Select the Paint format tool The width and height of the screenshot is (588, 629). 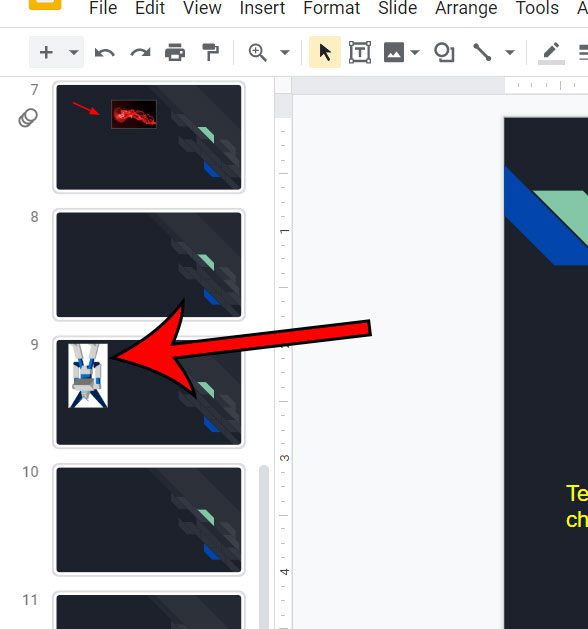pos(210,53)
